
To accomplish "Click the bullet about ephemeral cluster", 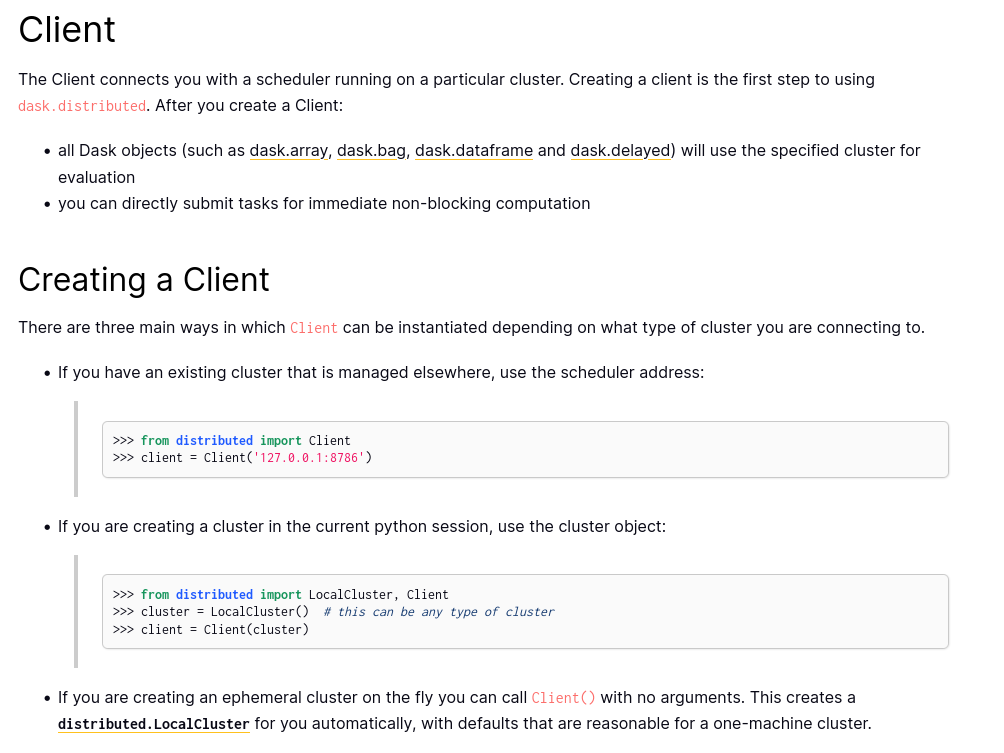I will point(465,711).
